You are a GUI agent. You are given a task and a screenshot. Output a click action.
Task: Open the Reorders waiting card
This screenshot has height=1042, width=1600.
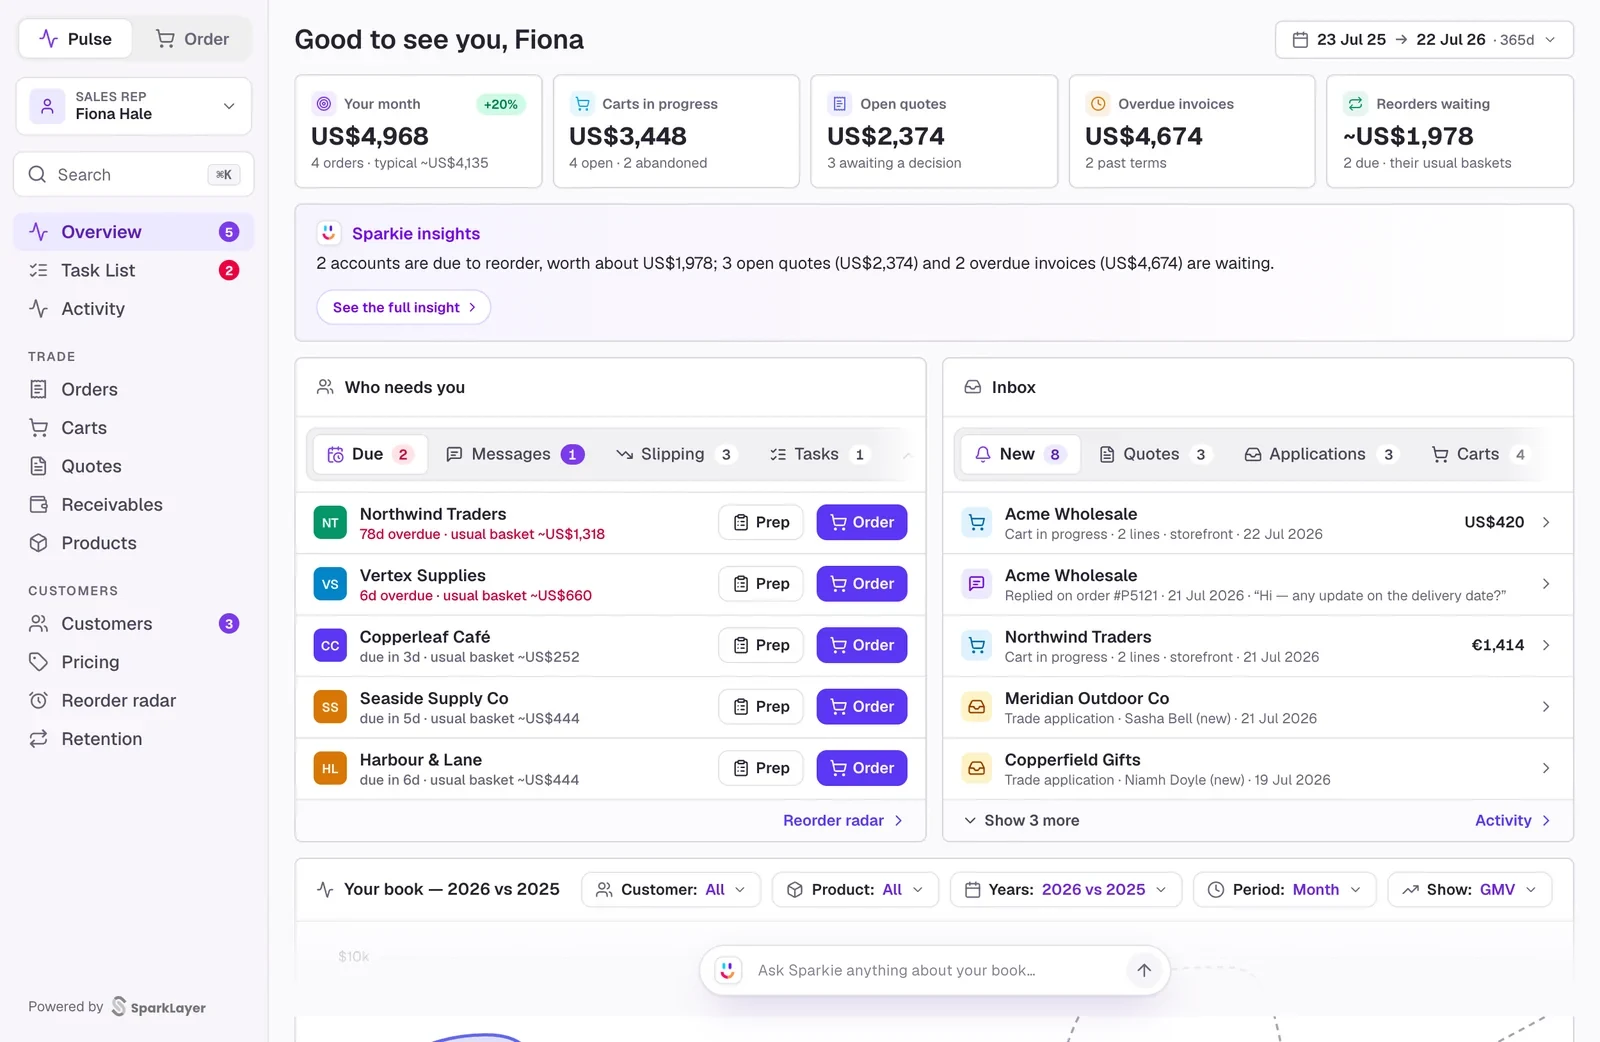point(1450,131)
